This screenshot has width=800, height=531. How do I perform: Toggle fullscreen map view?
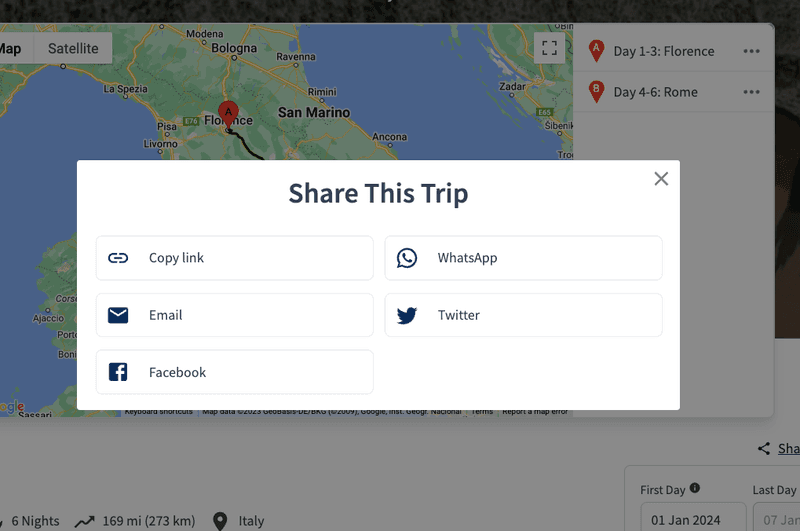(548, 47)
